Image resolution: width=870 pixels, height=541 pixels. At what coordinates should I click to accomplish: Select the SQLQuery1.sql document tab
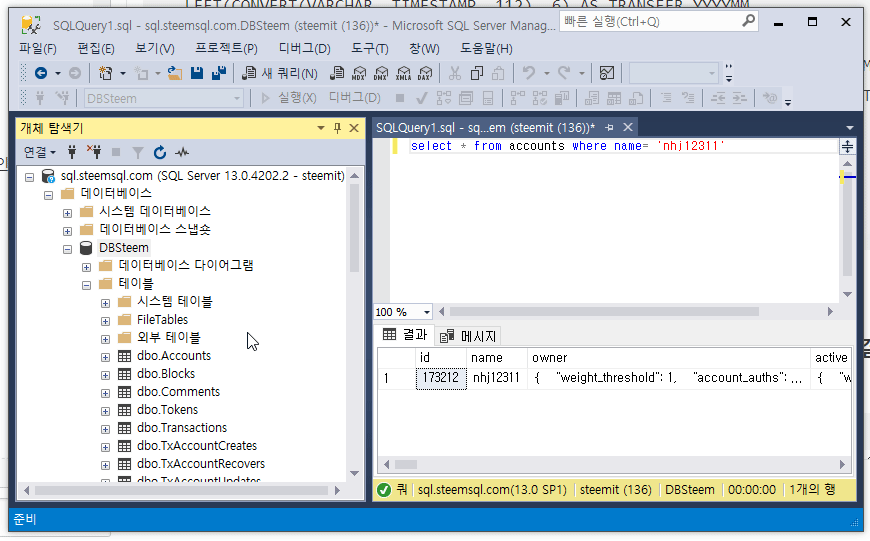(485, 128)
